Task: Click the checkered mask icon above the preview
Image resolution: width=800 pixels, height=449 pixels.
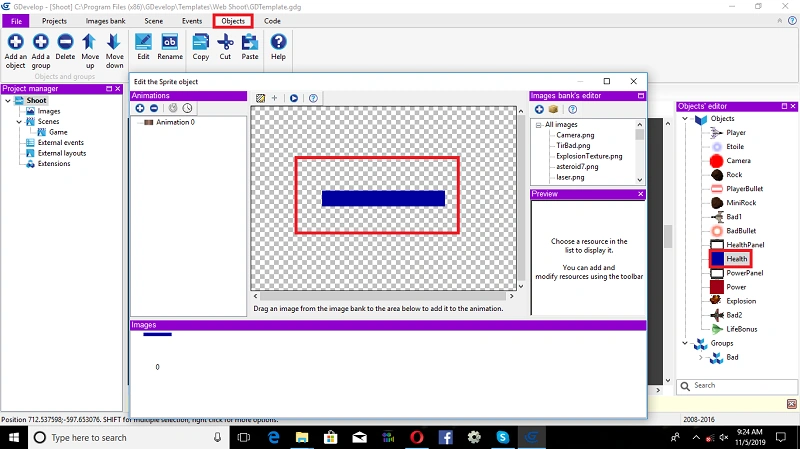Action: click(x=260, y=98)
